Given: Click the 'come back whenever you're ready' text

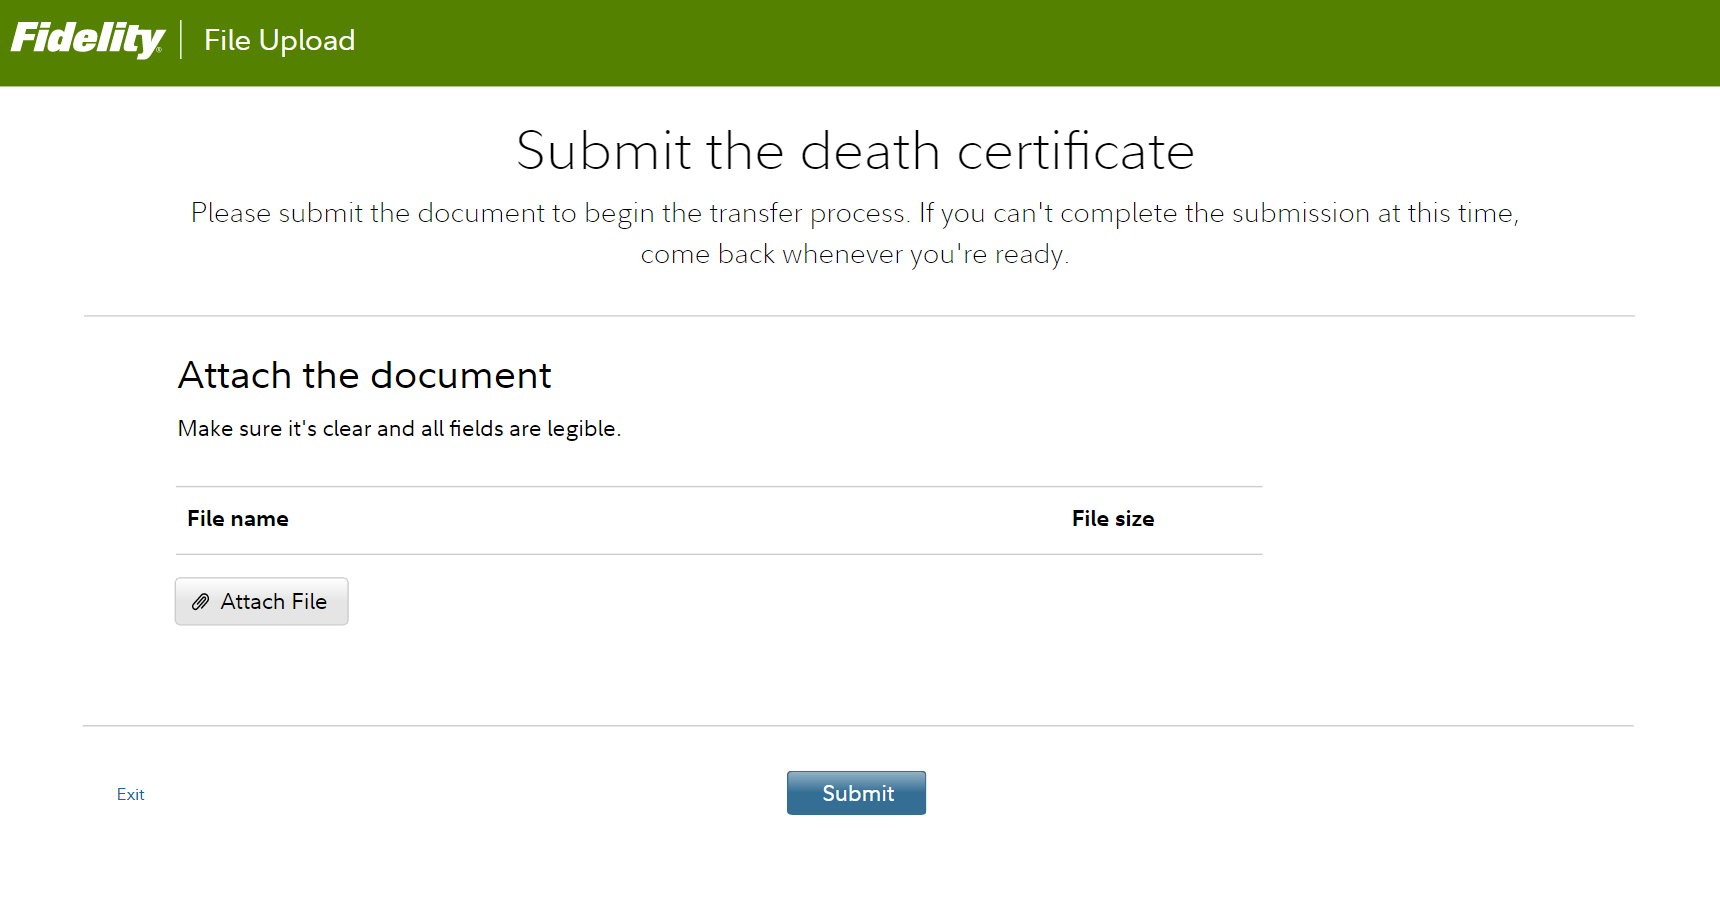Looking at the screenshot, I should pos(855,255).
